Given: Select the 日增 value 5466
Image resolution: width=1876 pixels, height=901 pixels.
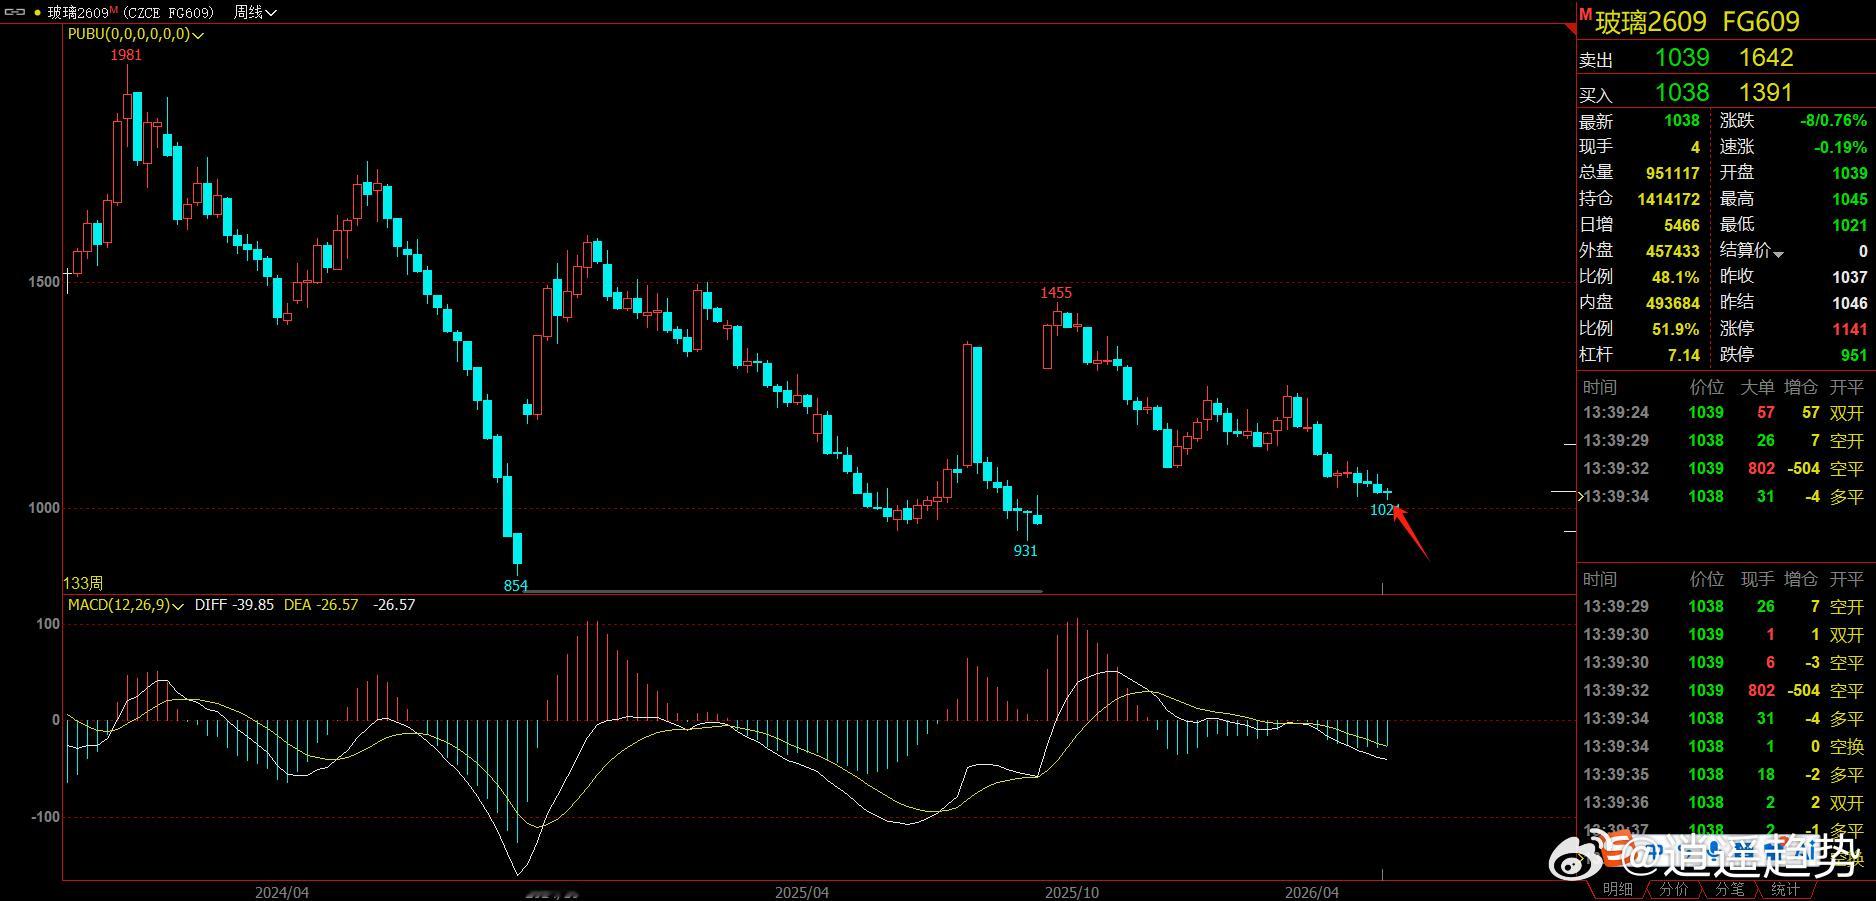Looking at the screenshot, I should point(1681,225).
